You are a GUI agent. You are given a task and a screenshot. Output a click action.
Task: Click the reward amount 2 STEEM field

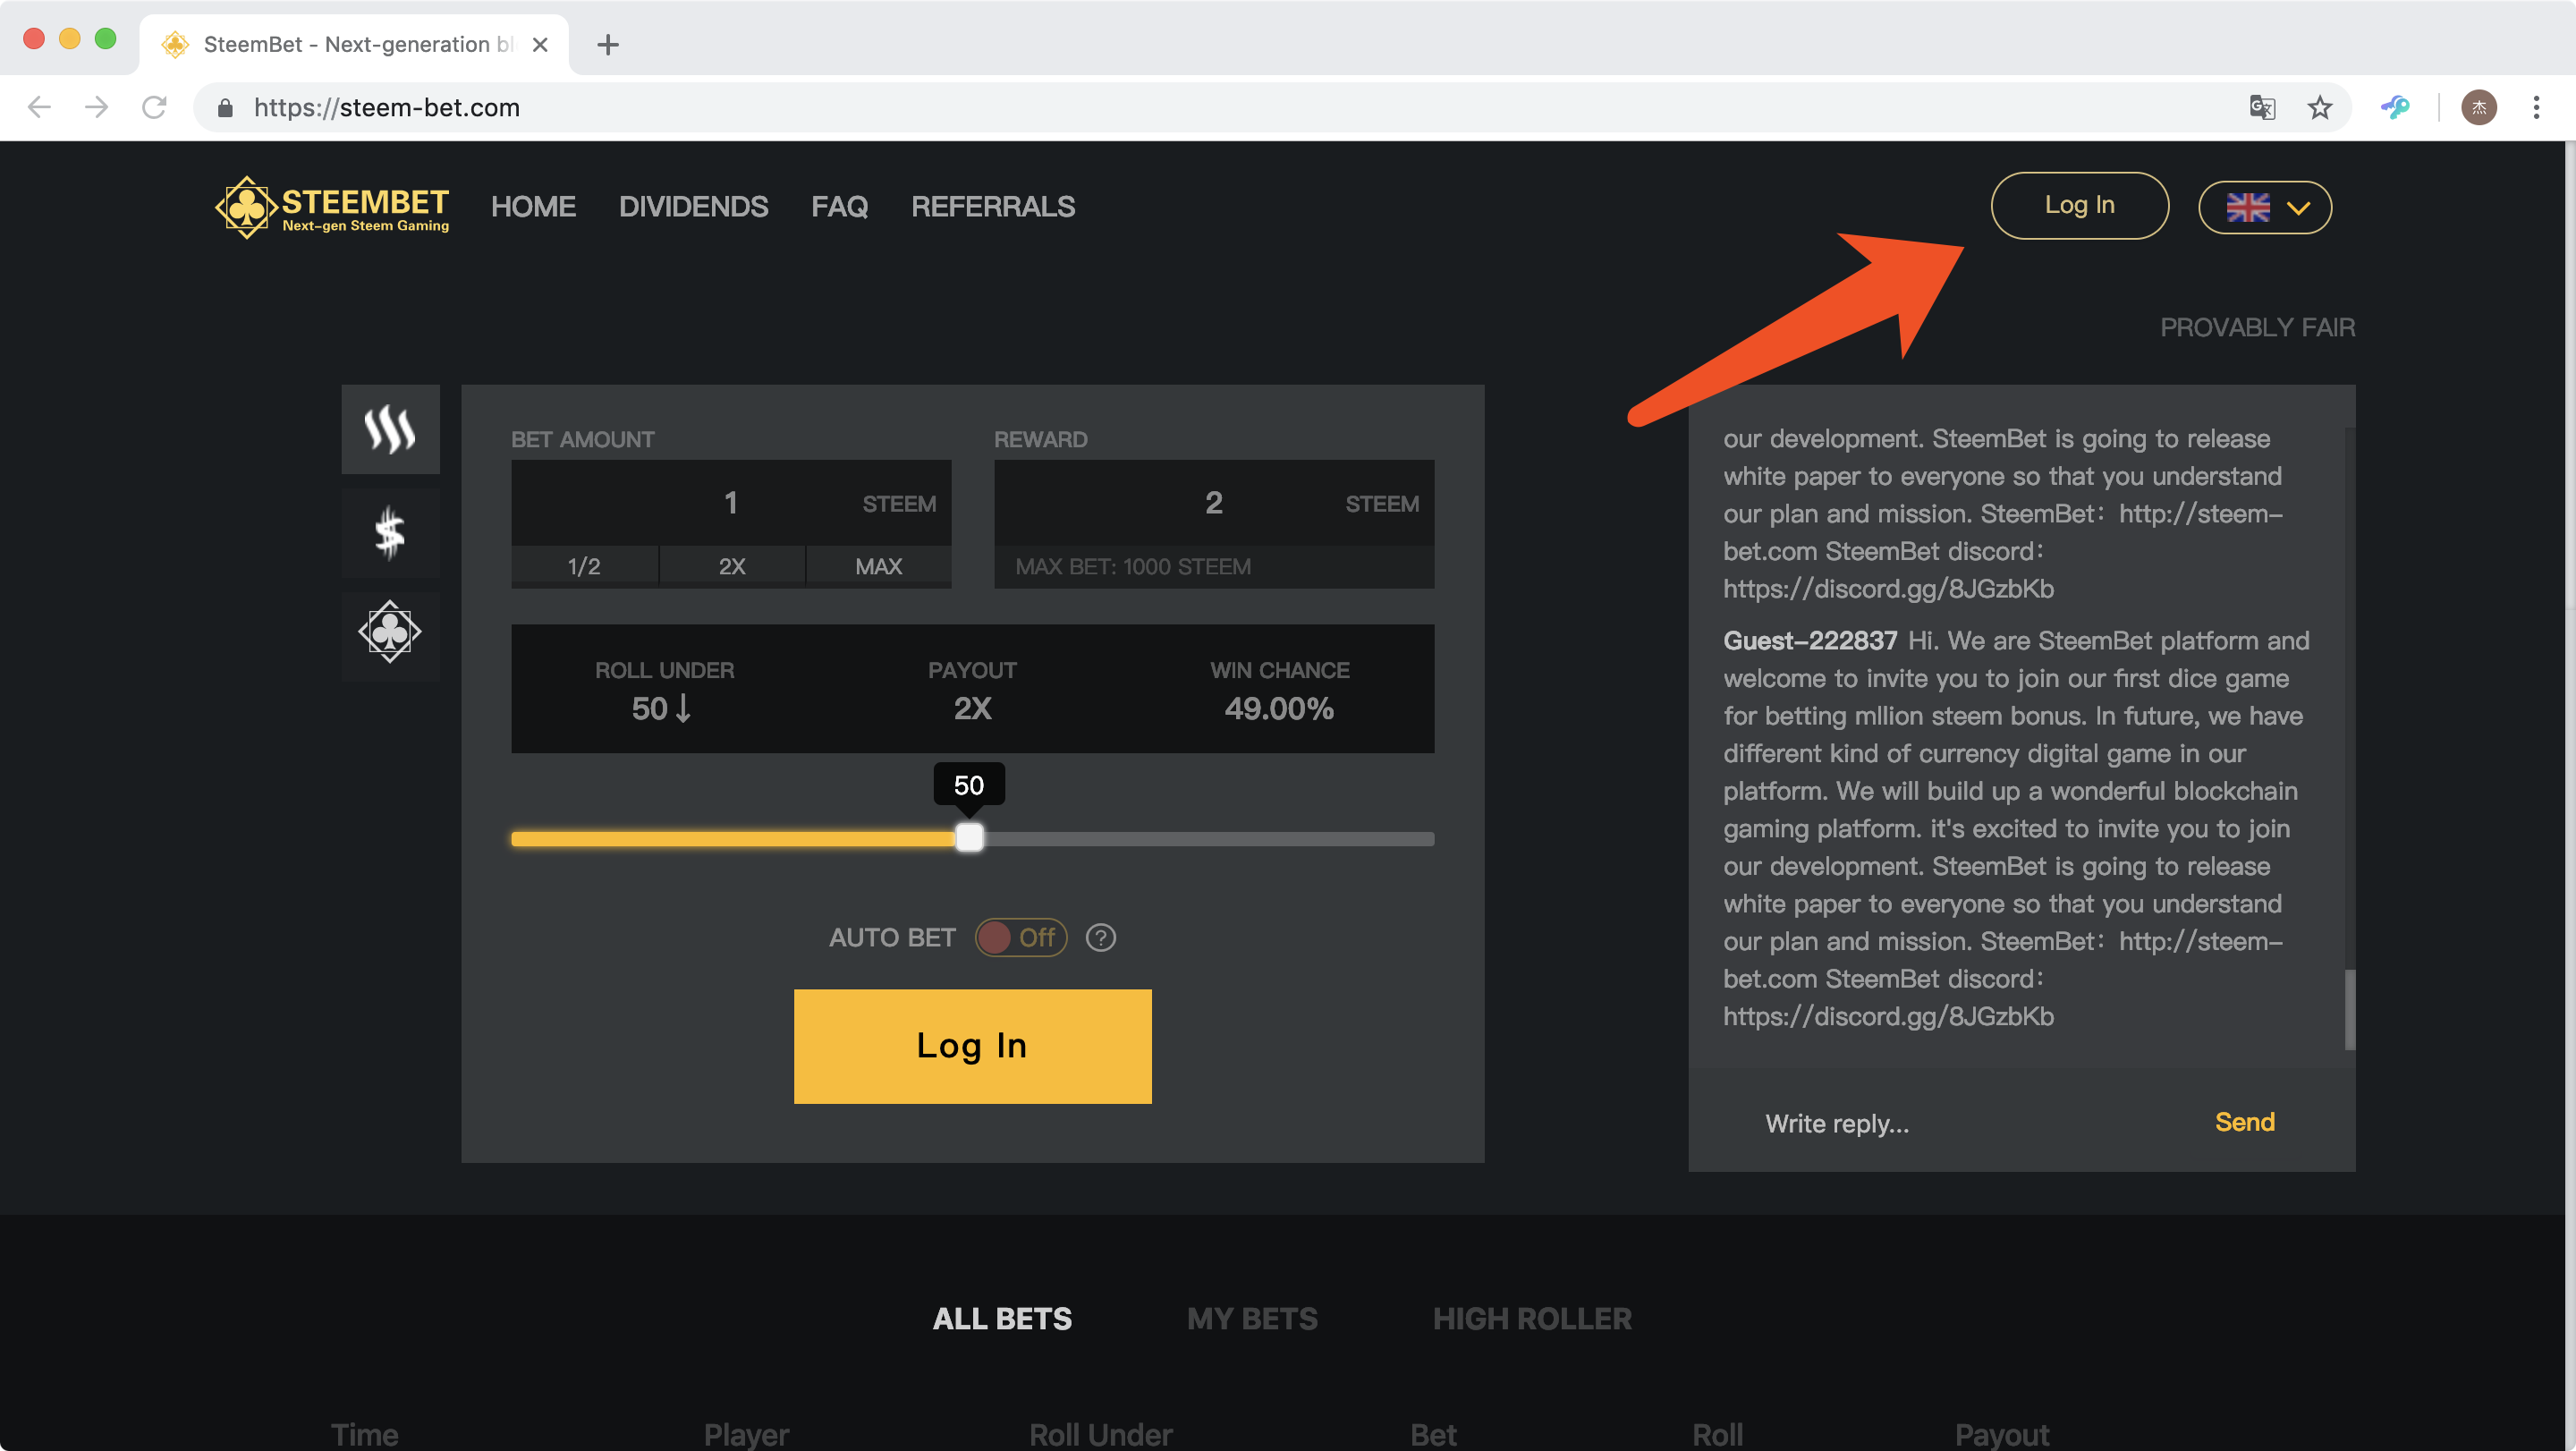[x=1214, y=503]
